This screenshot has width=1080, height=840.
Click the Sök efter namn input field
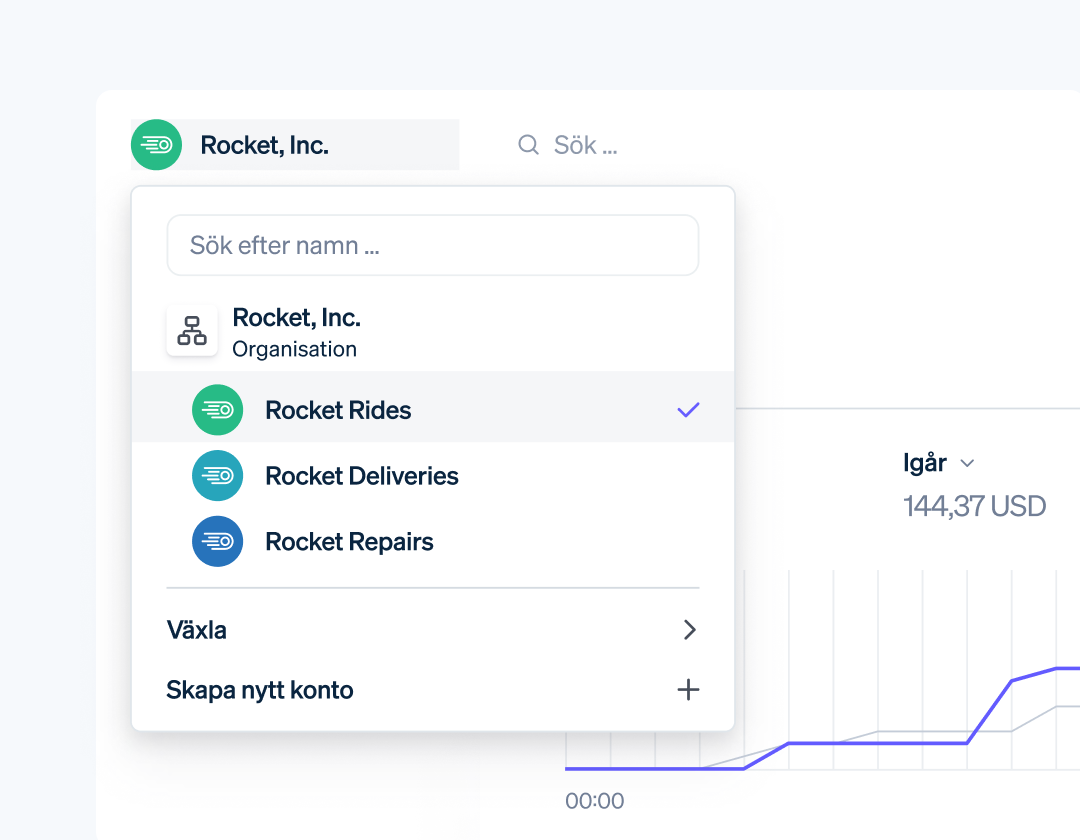pos(433,245)
